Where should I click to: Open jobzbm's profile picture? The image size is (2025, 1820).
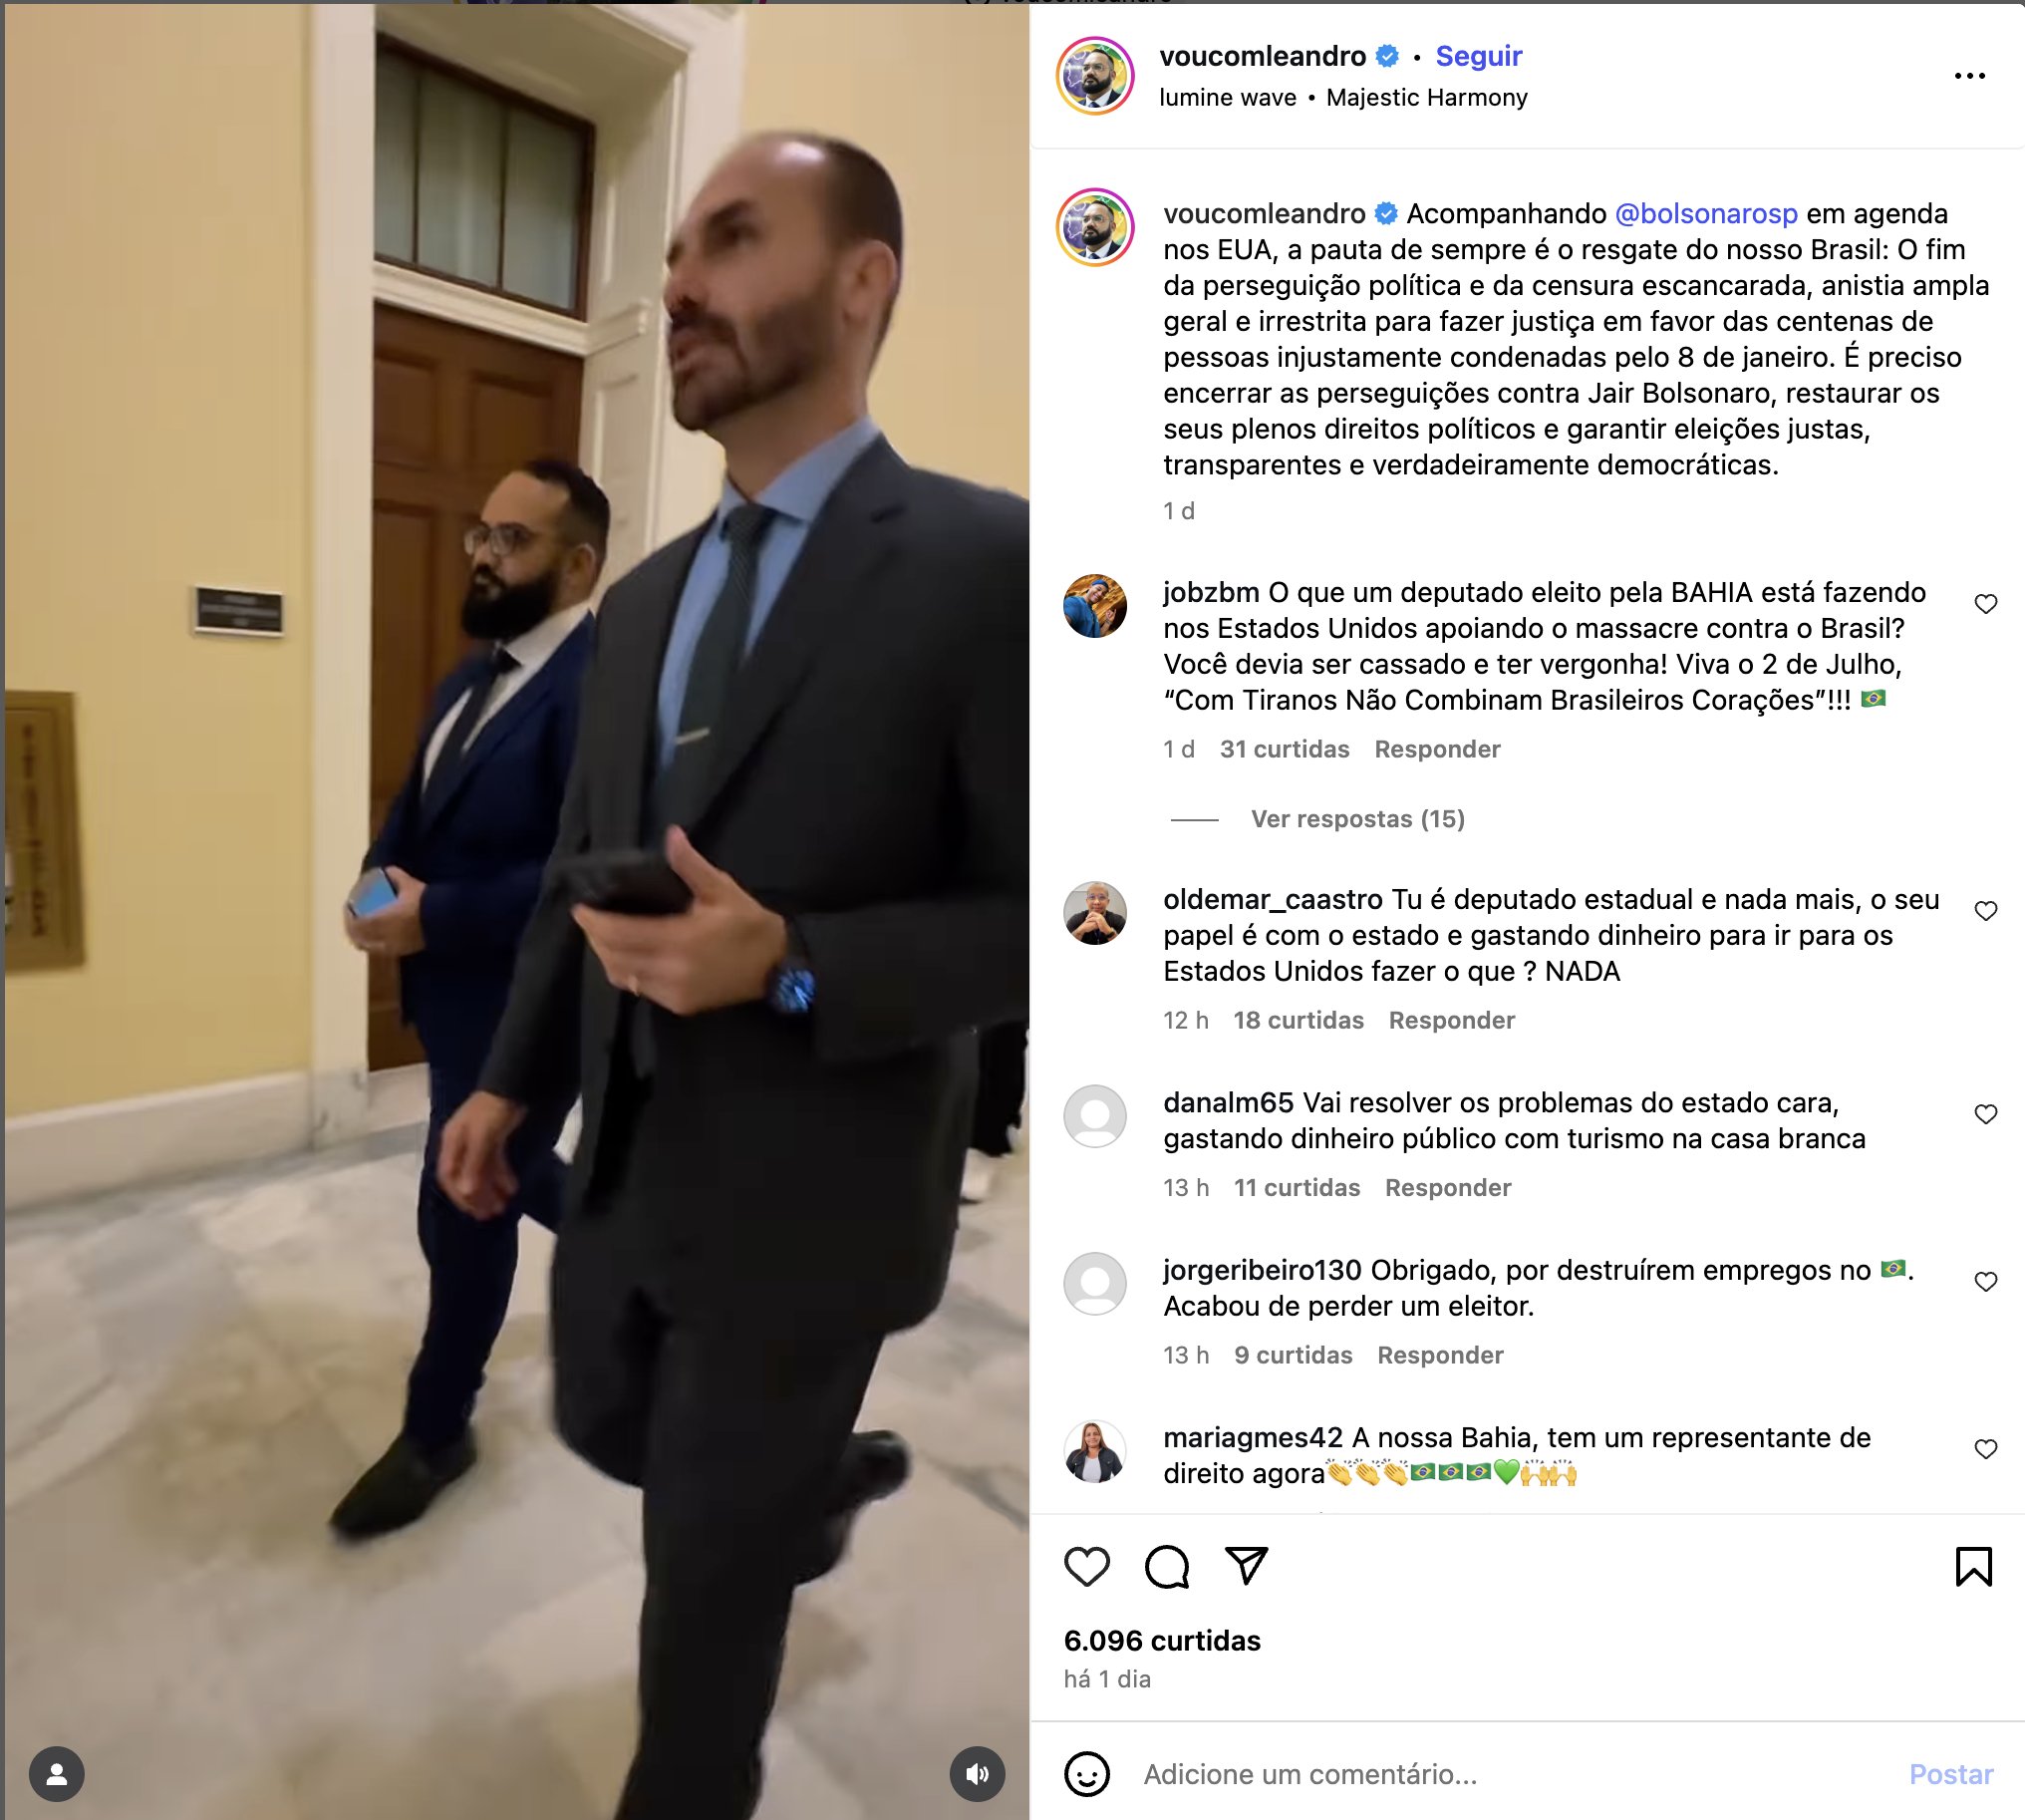[1094, 606]
